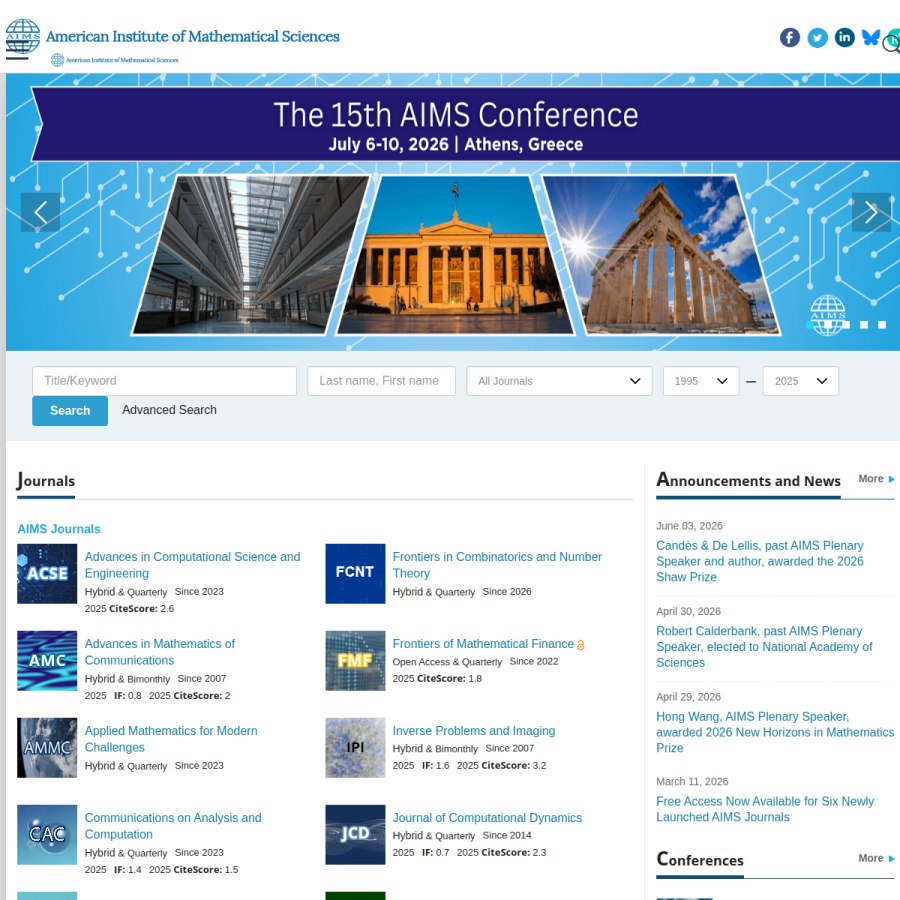
Task: Show previous carousel slide arrow
Action: pos(40,212)
